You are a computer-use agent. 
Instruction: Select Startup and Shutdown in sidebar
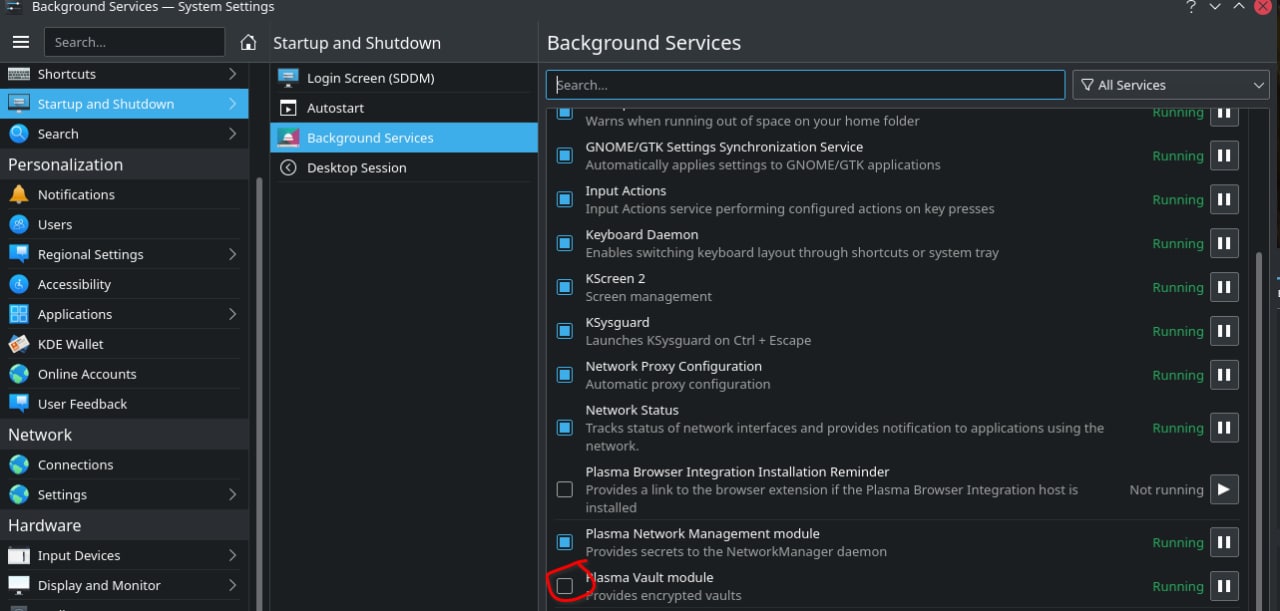click(x=124, y=104)
